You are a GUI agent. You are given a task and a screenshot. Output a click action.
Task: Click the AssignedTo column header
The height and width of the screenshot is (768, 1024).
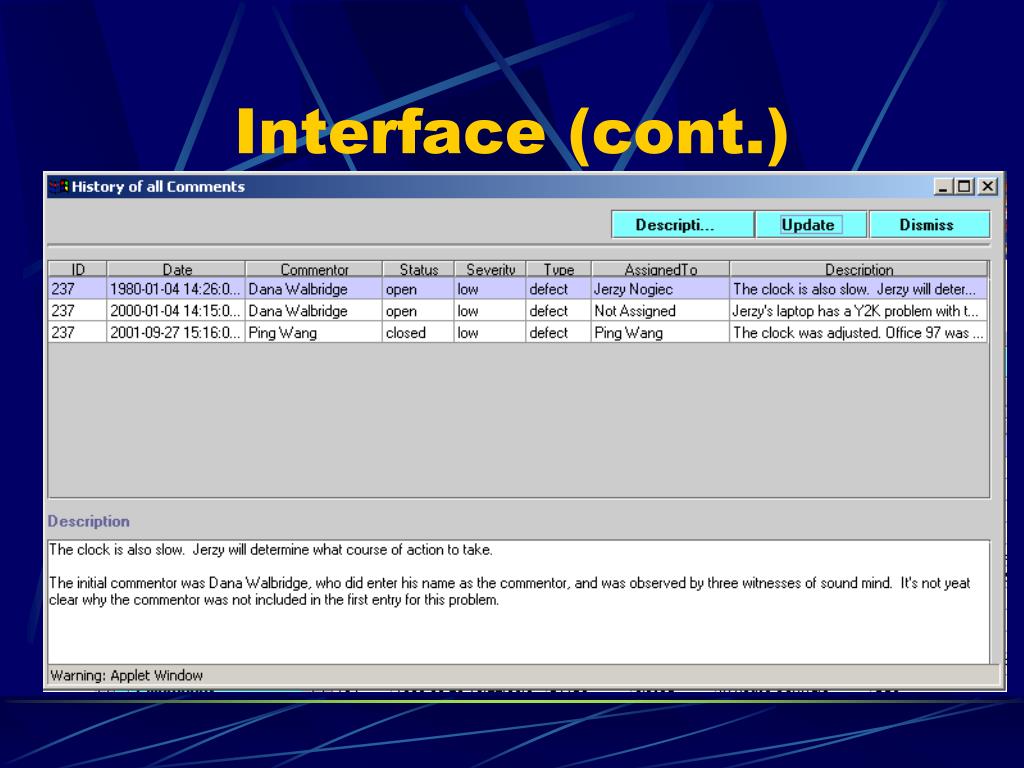pyautogui.click(x=660, y=269)
